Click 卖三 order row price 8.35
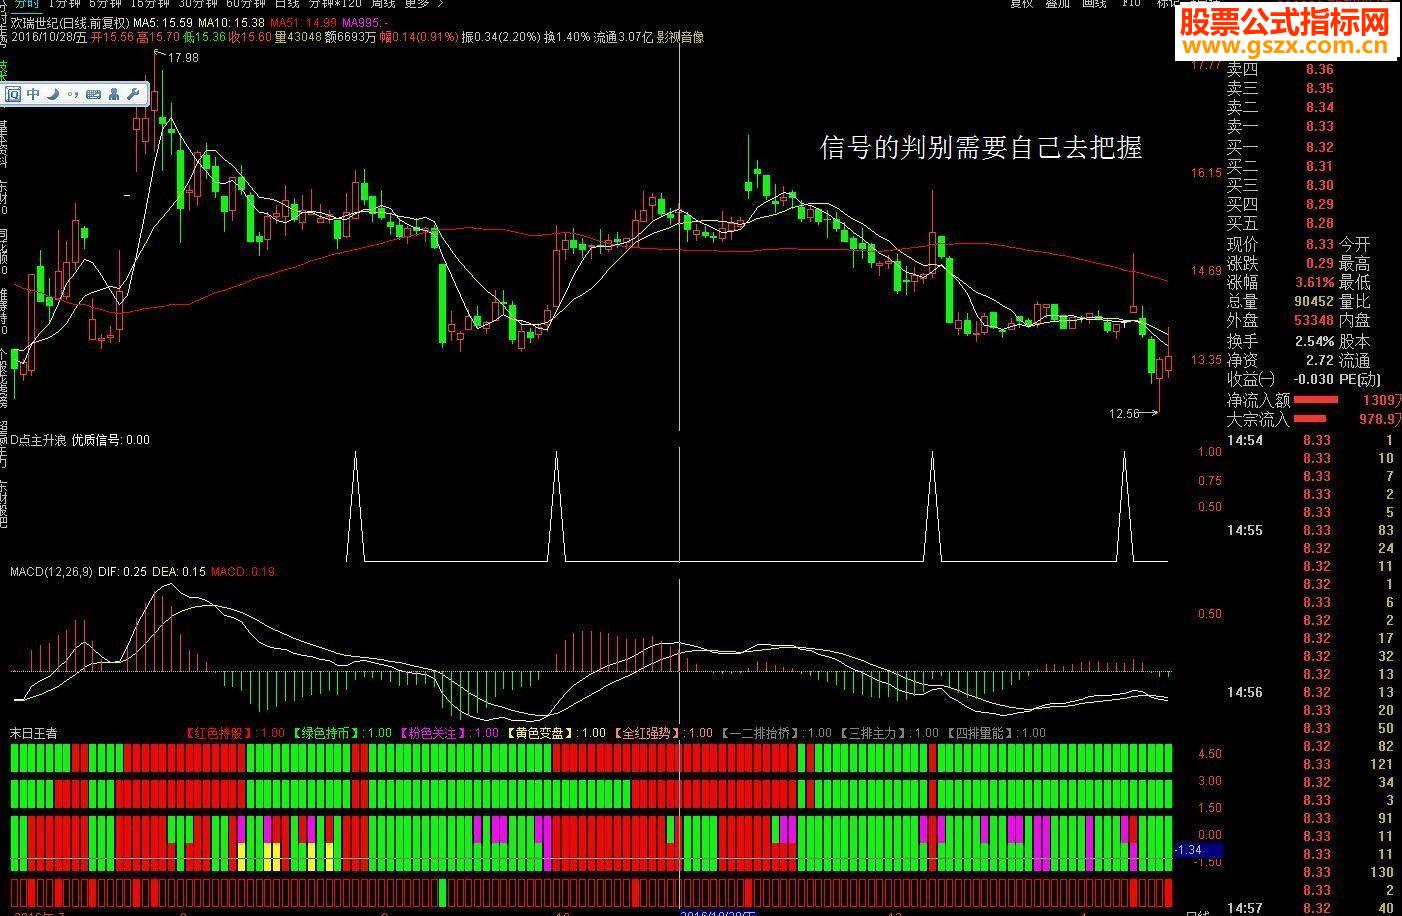This screenshot has height=916, width=1402. [1319, 88]
